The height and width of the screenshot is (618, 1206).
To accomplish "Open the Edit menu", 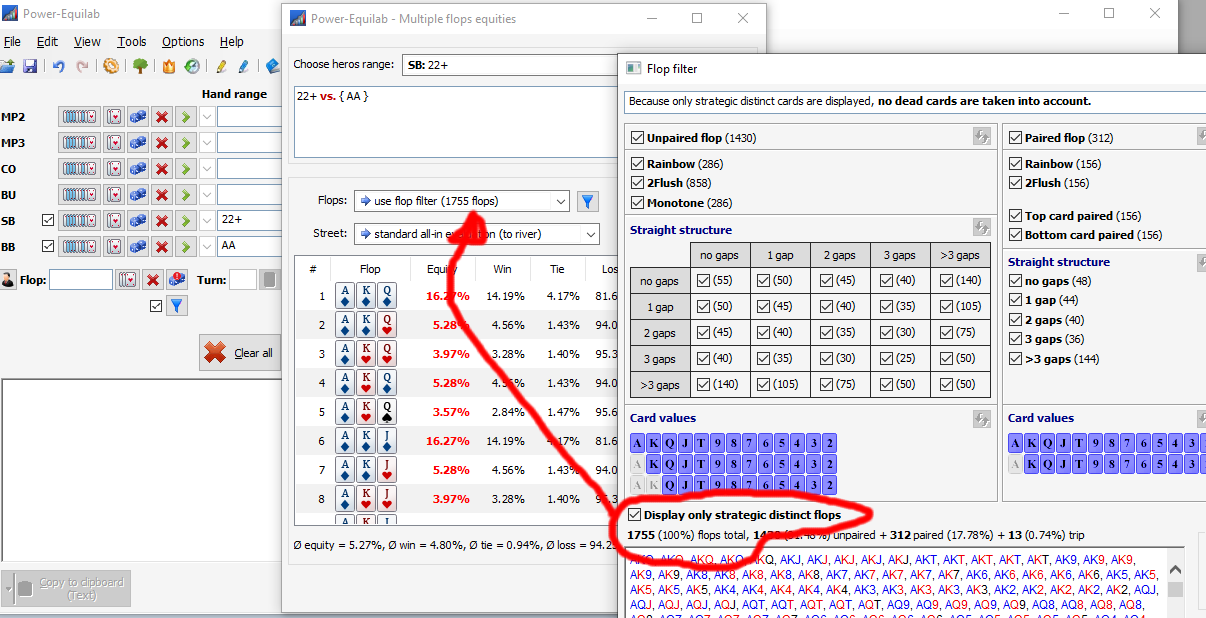I will pyautogui.click(x=47, y=42).
